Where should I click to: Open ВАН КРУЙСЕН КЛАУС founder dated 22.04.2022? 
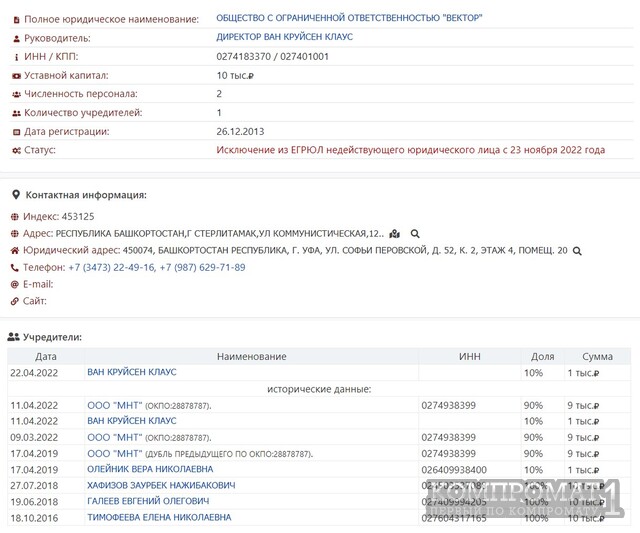point(132,372)
